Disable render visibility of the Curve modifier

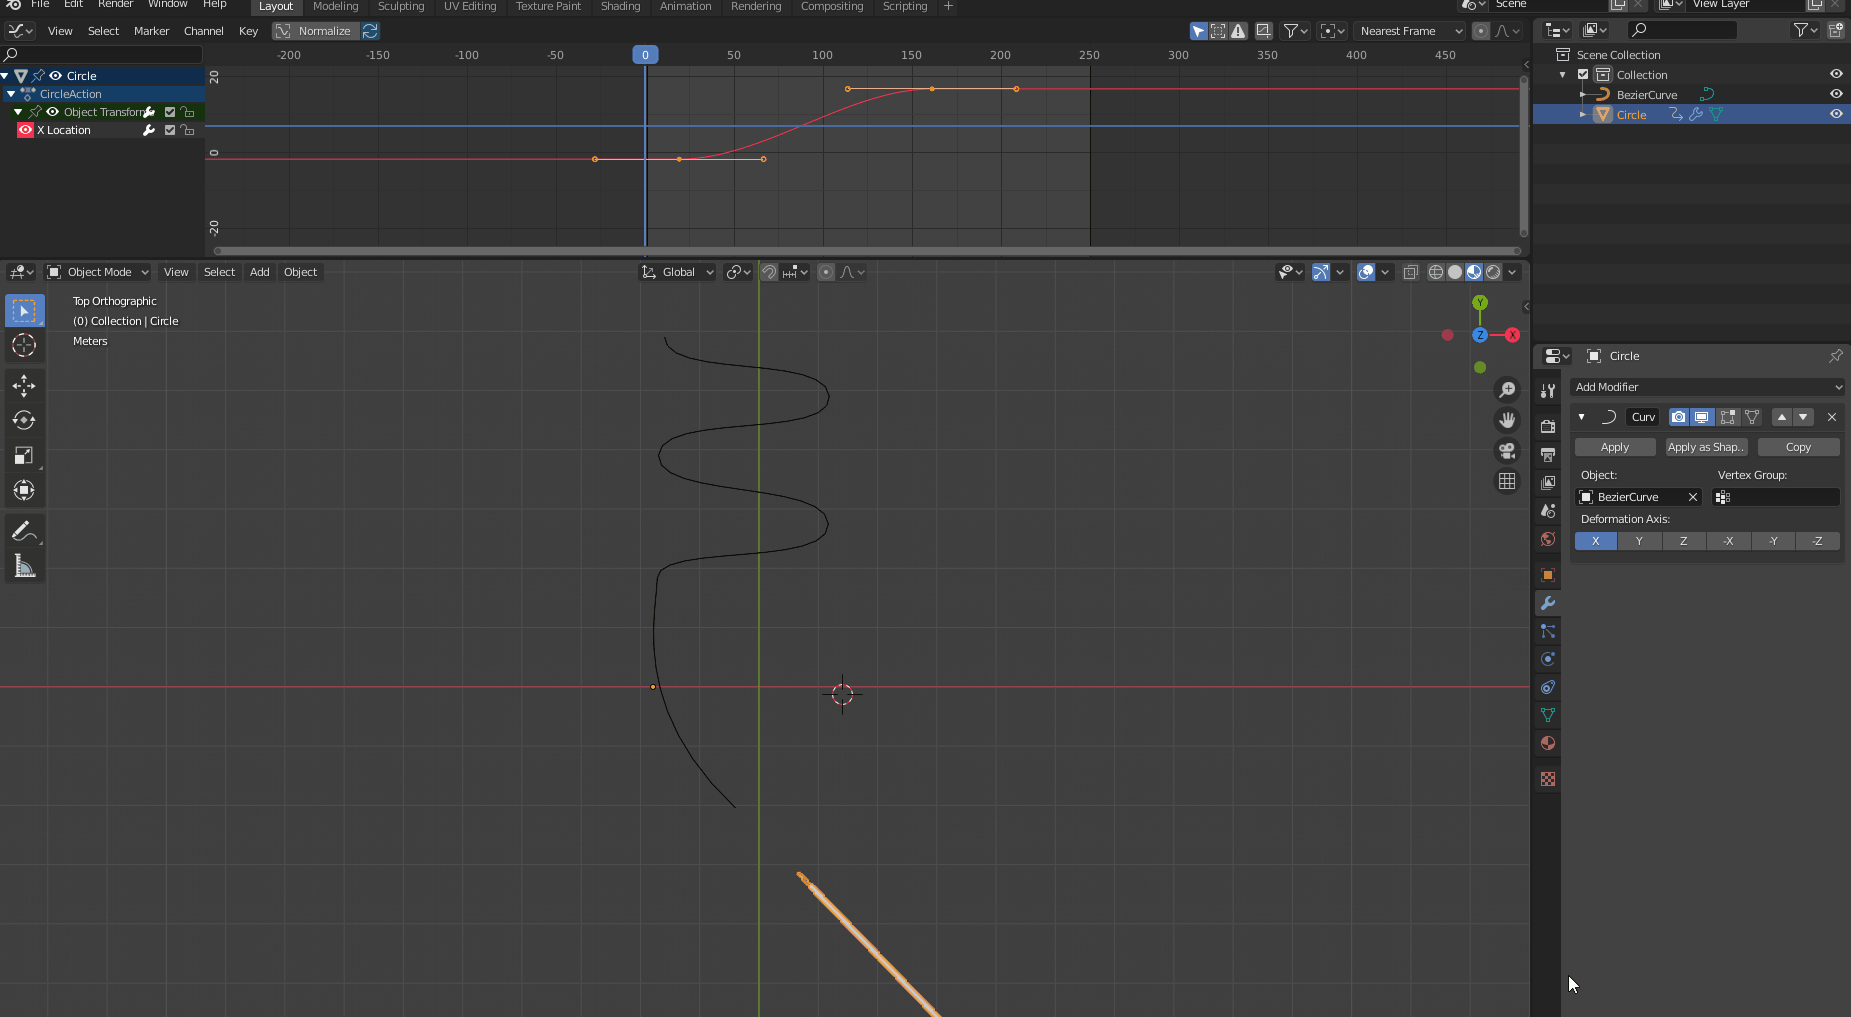pyautogui.click(x=1680, y=417)
